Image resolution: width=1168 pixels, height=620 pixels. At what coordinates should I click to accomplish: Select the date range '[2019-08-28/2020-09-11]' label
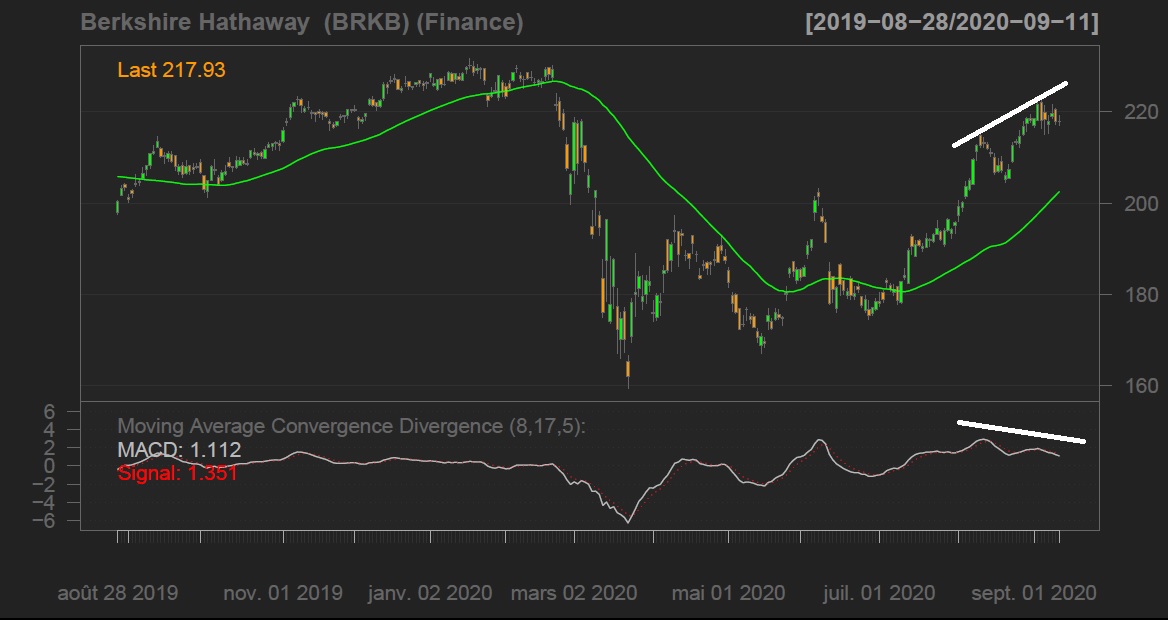(x=952, y=22)
